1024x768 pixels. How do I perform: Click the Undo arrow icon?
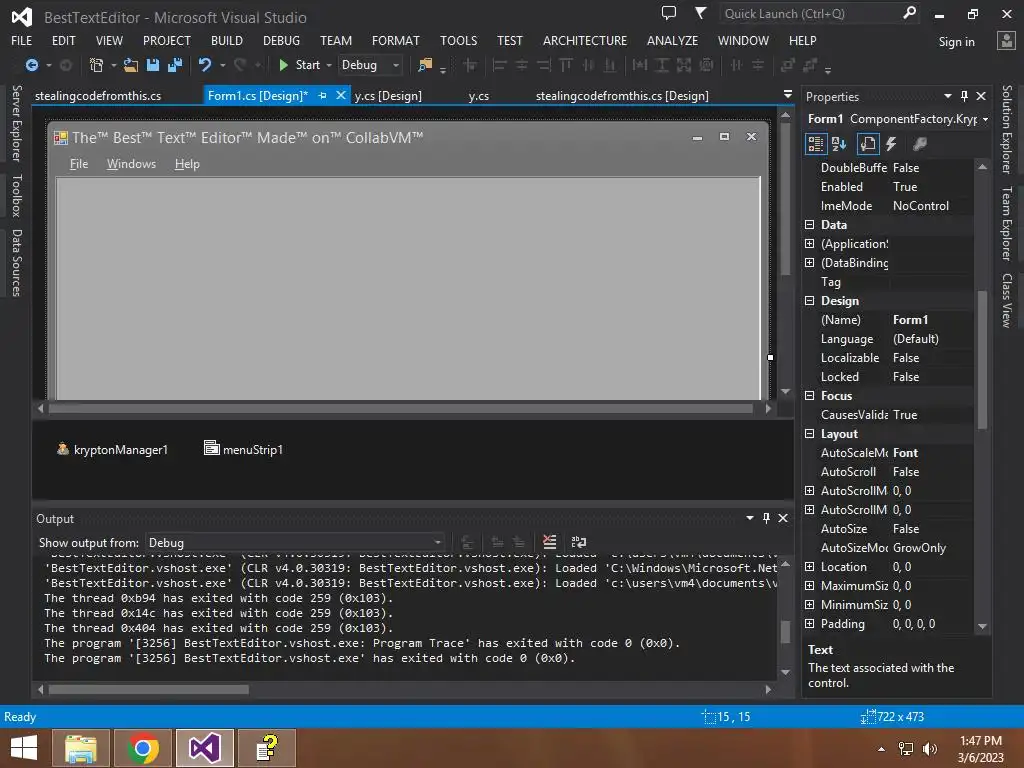coord(205,65)
